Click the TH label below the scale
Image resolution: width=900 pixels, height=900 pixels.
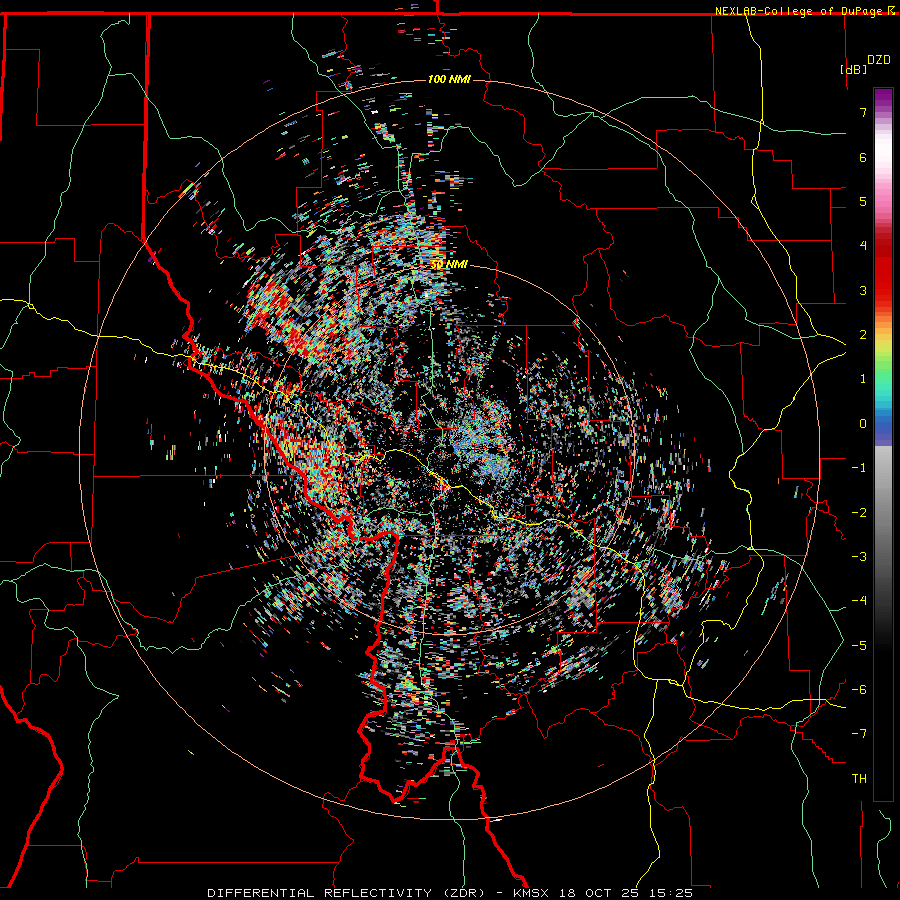tap(859, 778)
